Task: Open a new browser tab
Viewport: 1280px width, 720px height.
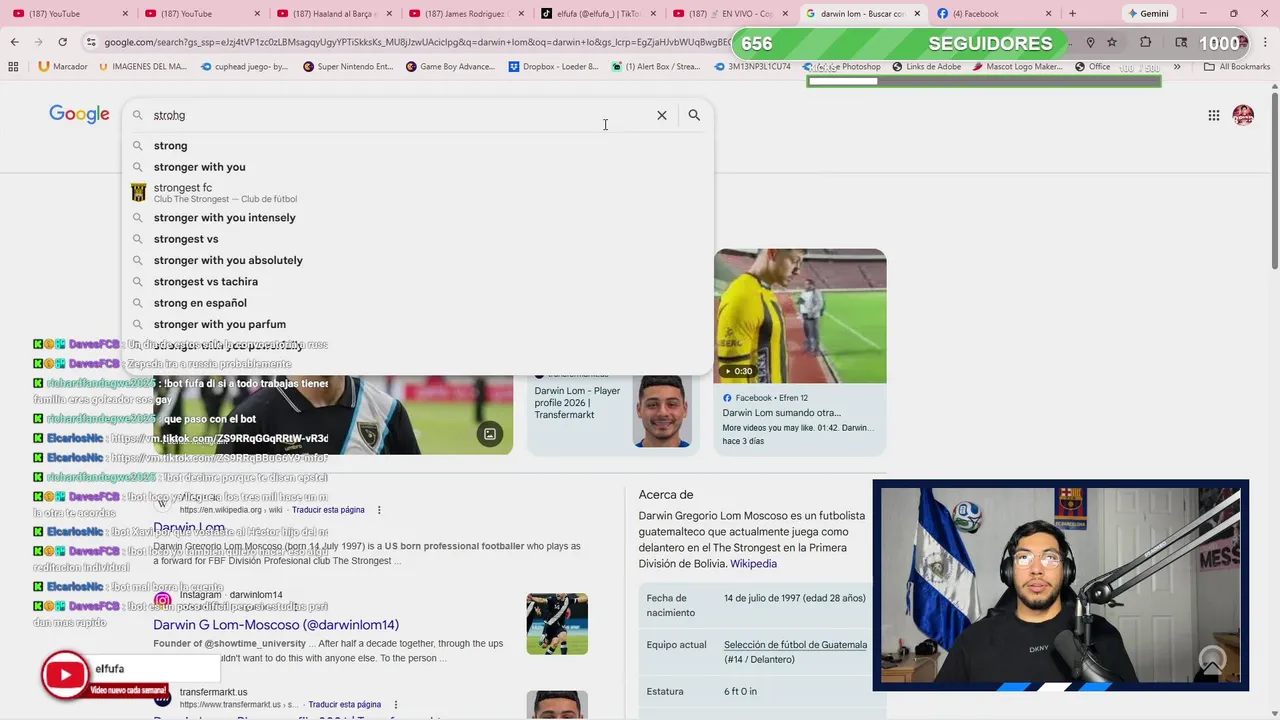Action: point(1072,13)
